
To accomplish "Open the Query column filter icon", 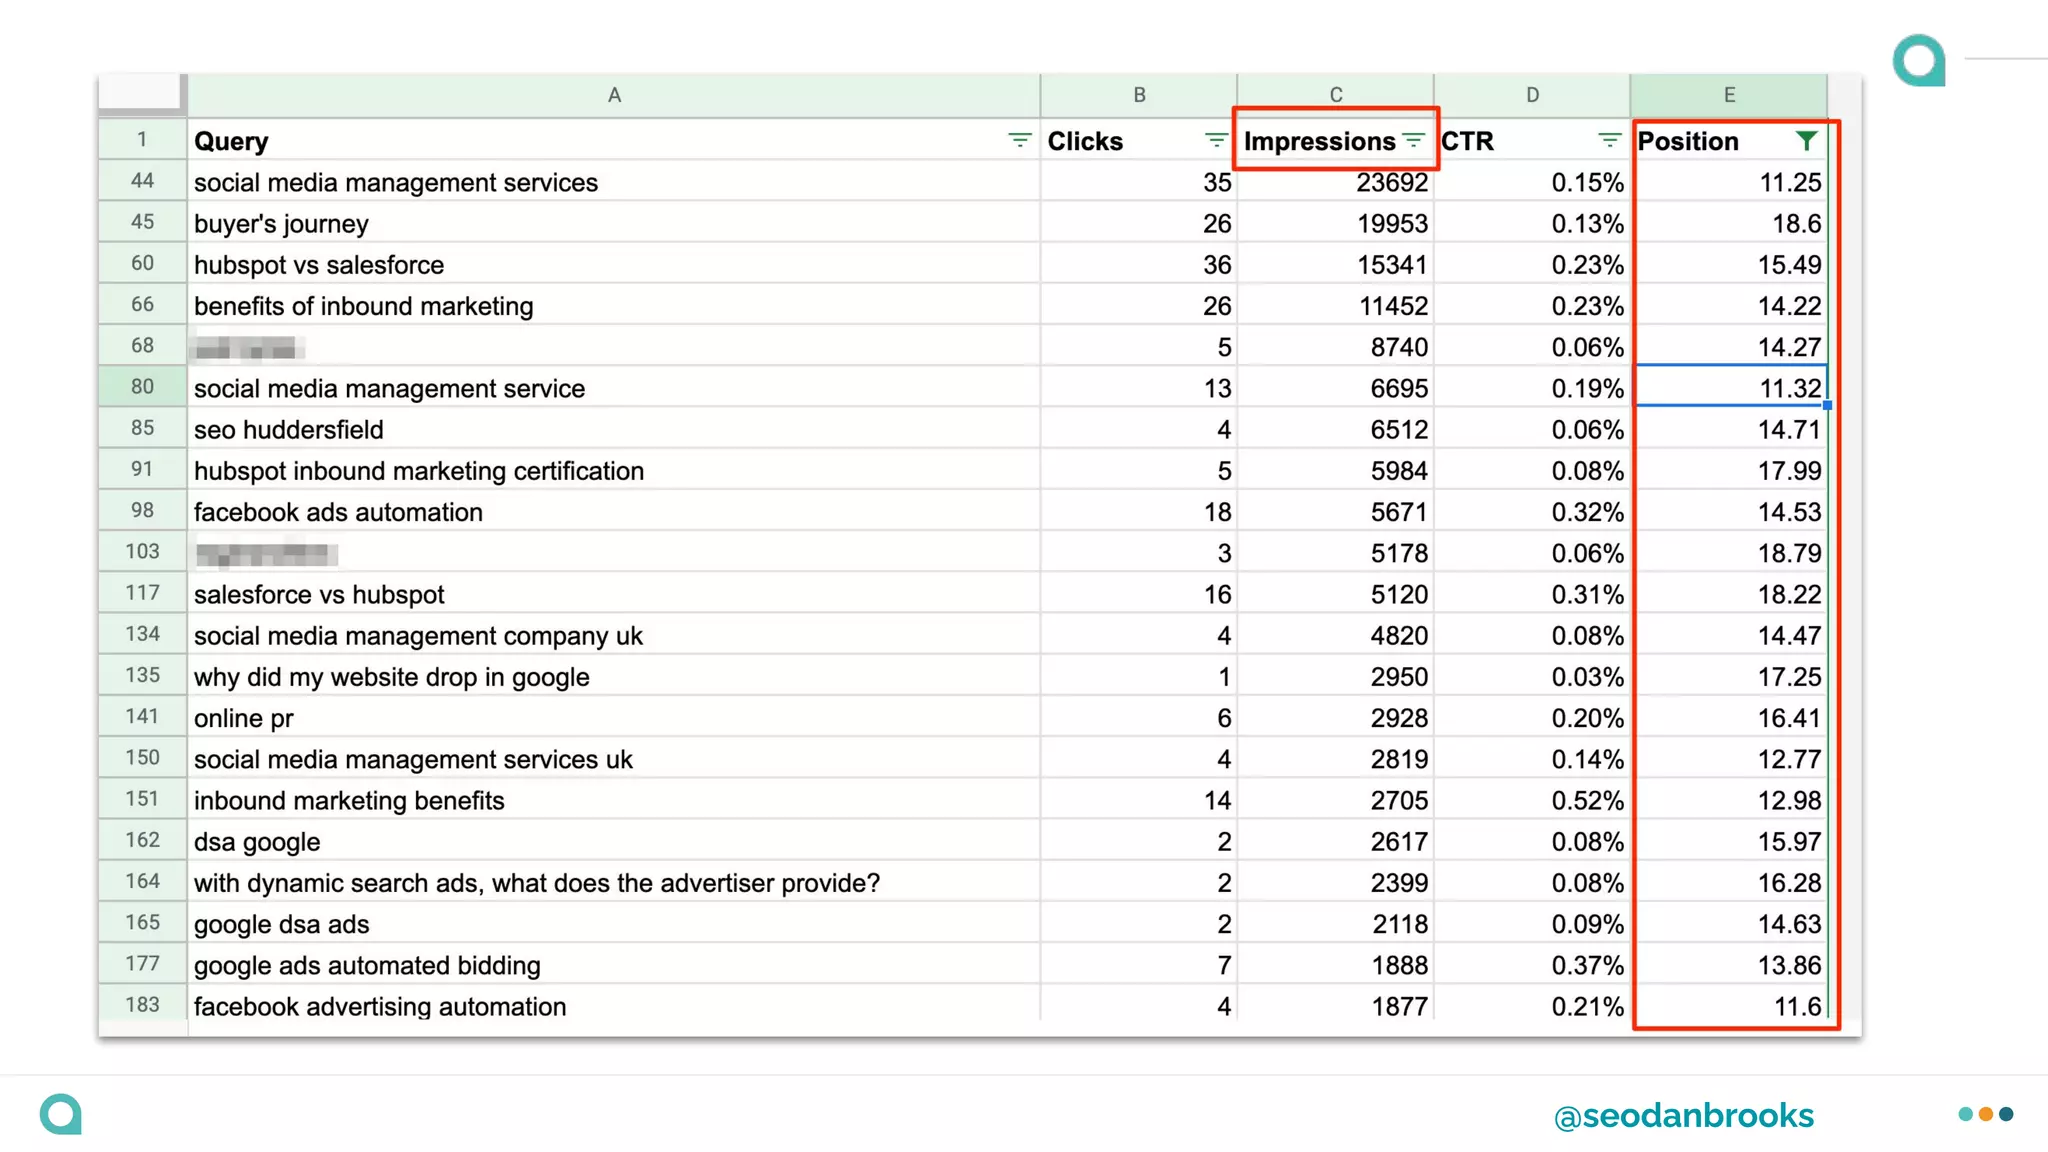I will pyautogui.click(x=1019, y=141).
